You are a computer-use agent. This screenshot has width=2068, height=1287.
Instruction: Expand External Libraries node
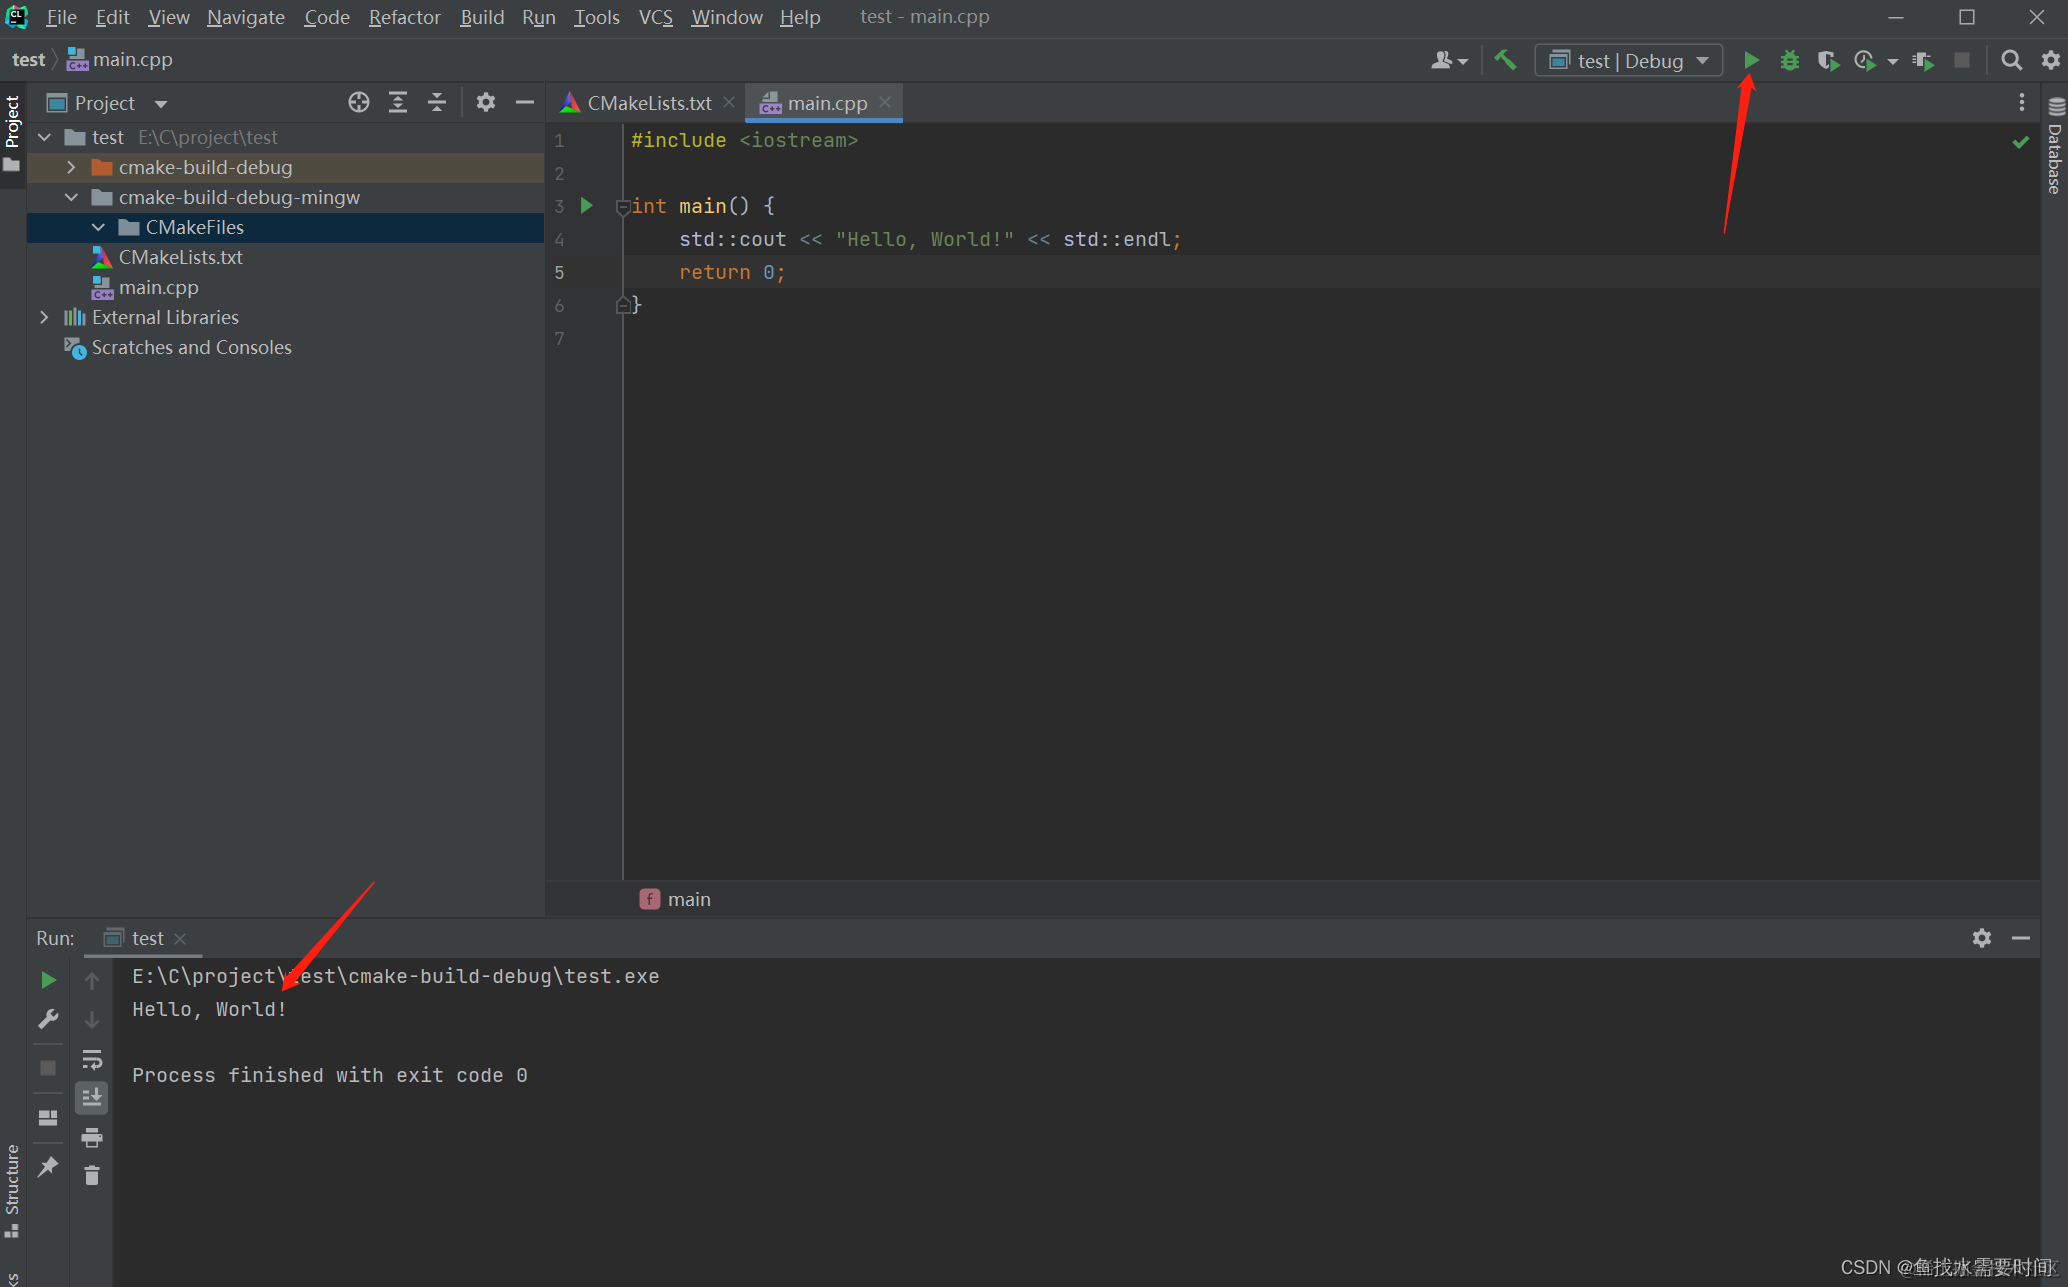pyautogui.click(x=44, y=317)
